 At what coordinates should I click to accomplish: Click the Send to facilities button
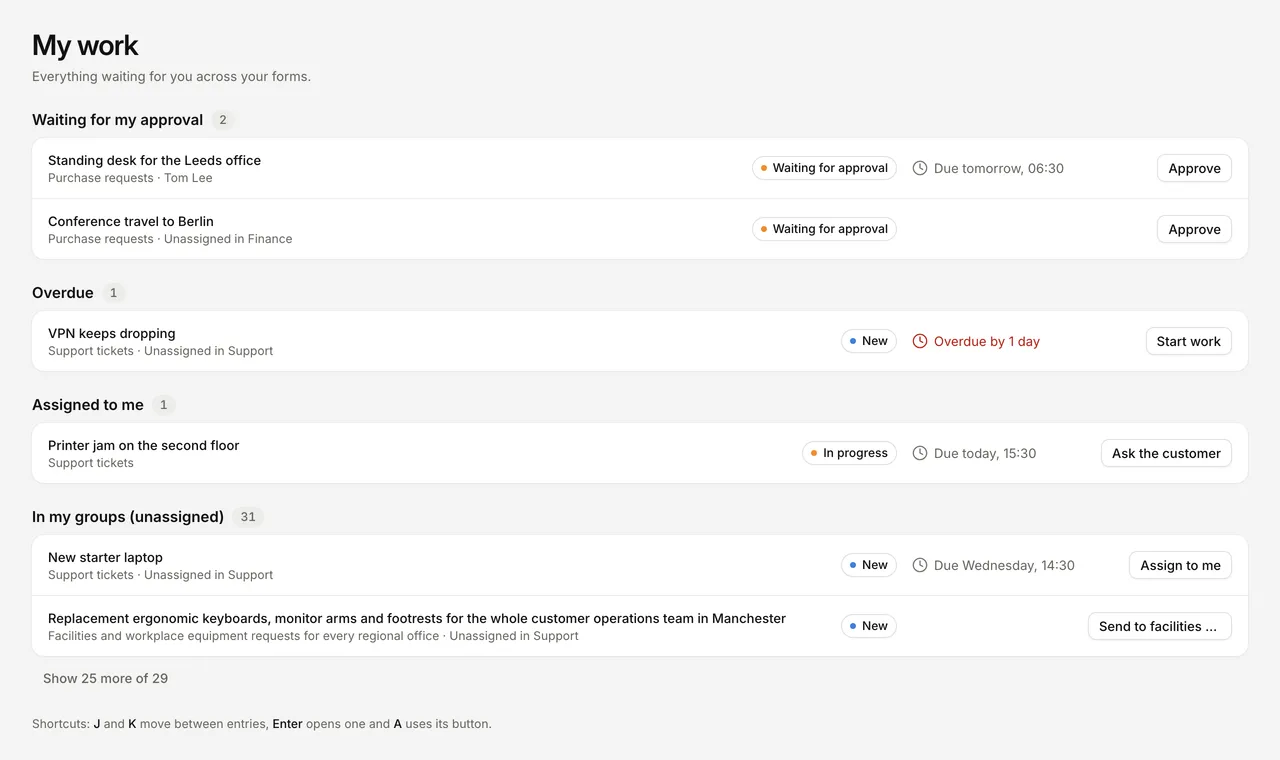click(x=1159, y=626)
